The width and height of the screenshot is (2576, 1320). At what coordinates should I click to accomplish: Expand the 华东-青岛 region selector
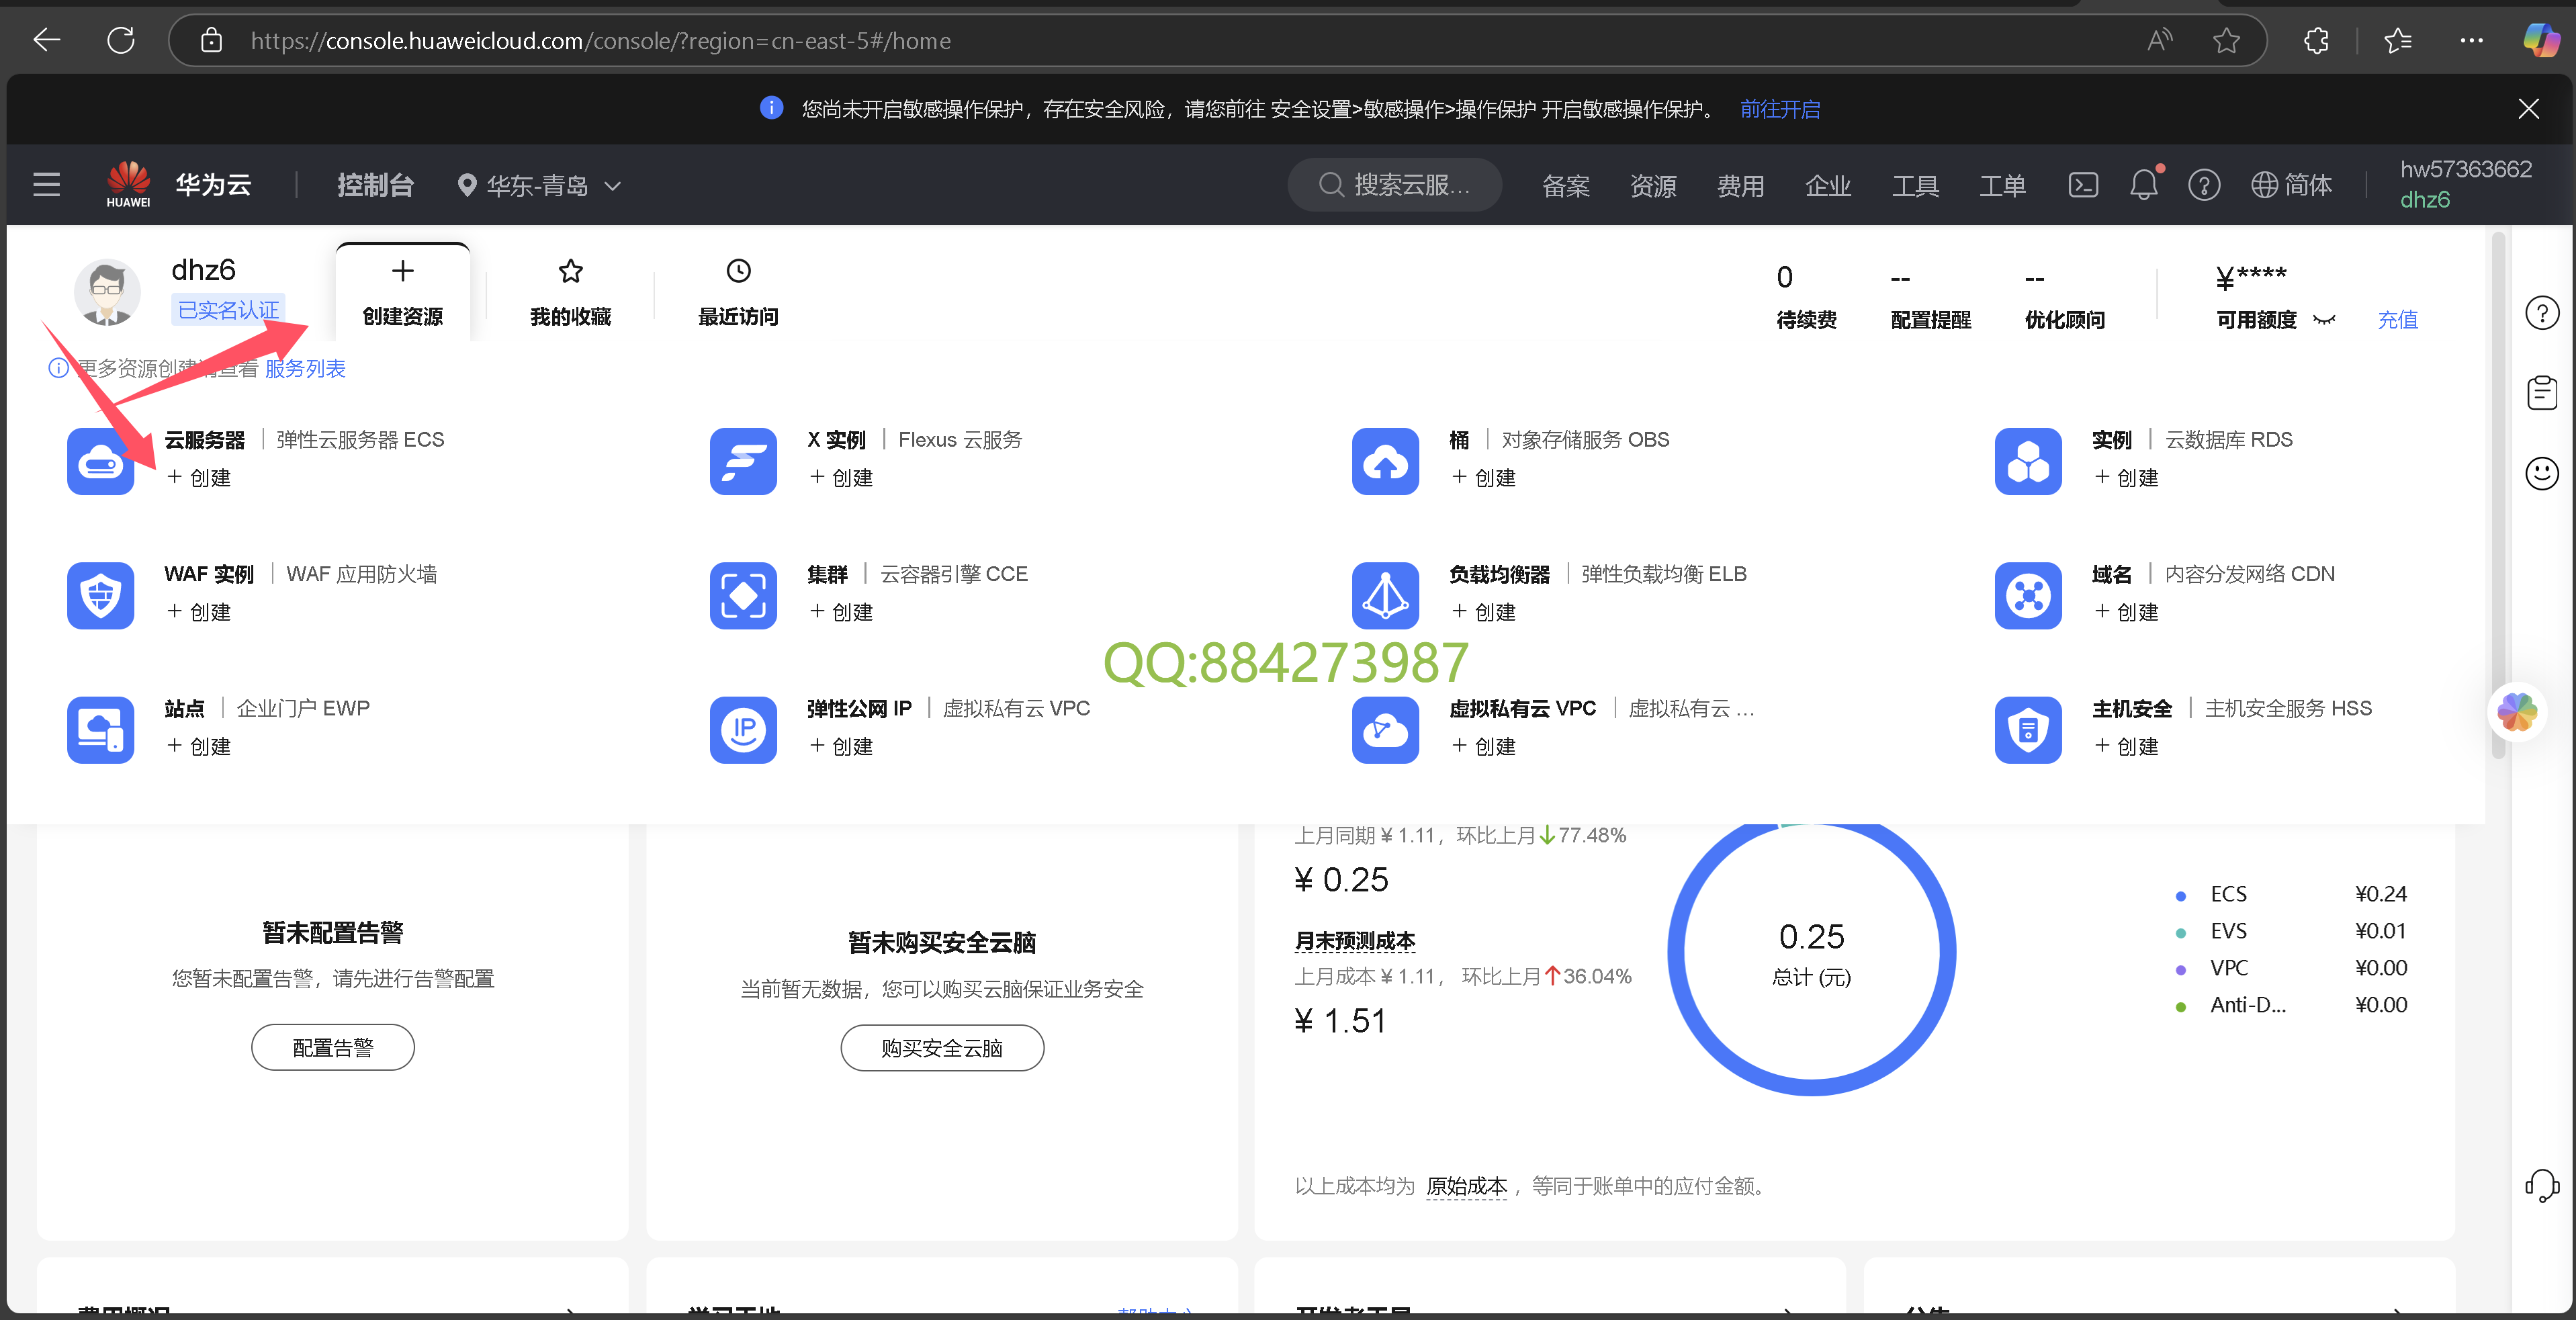point(539,185)
